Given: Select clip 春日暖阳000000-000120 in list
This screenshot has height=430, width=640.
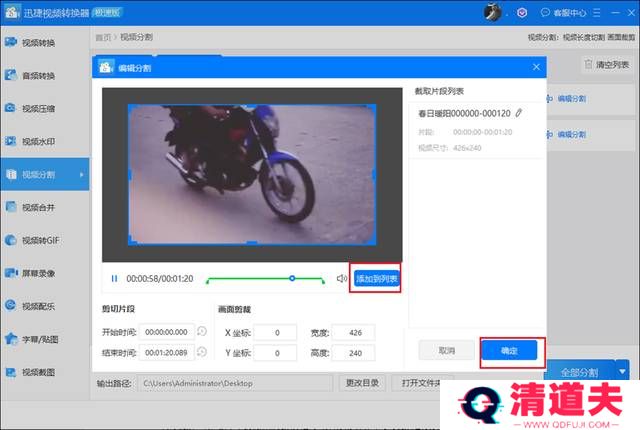Looking at the screenshot, I should coord(477,130).
